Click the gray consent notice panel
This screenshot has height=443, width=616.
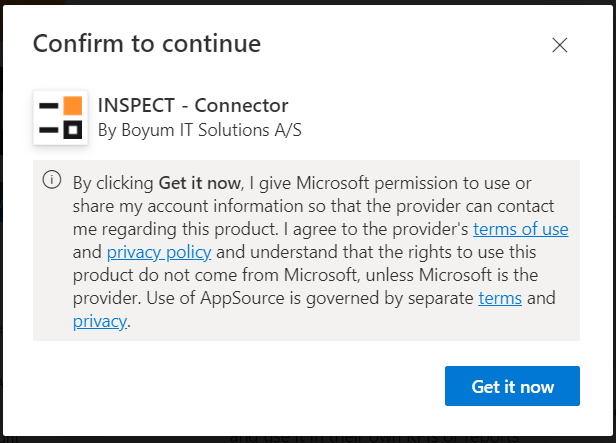(306, 251)
